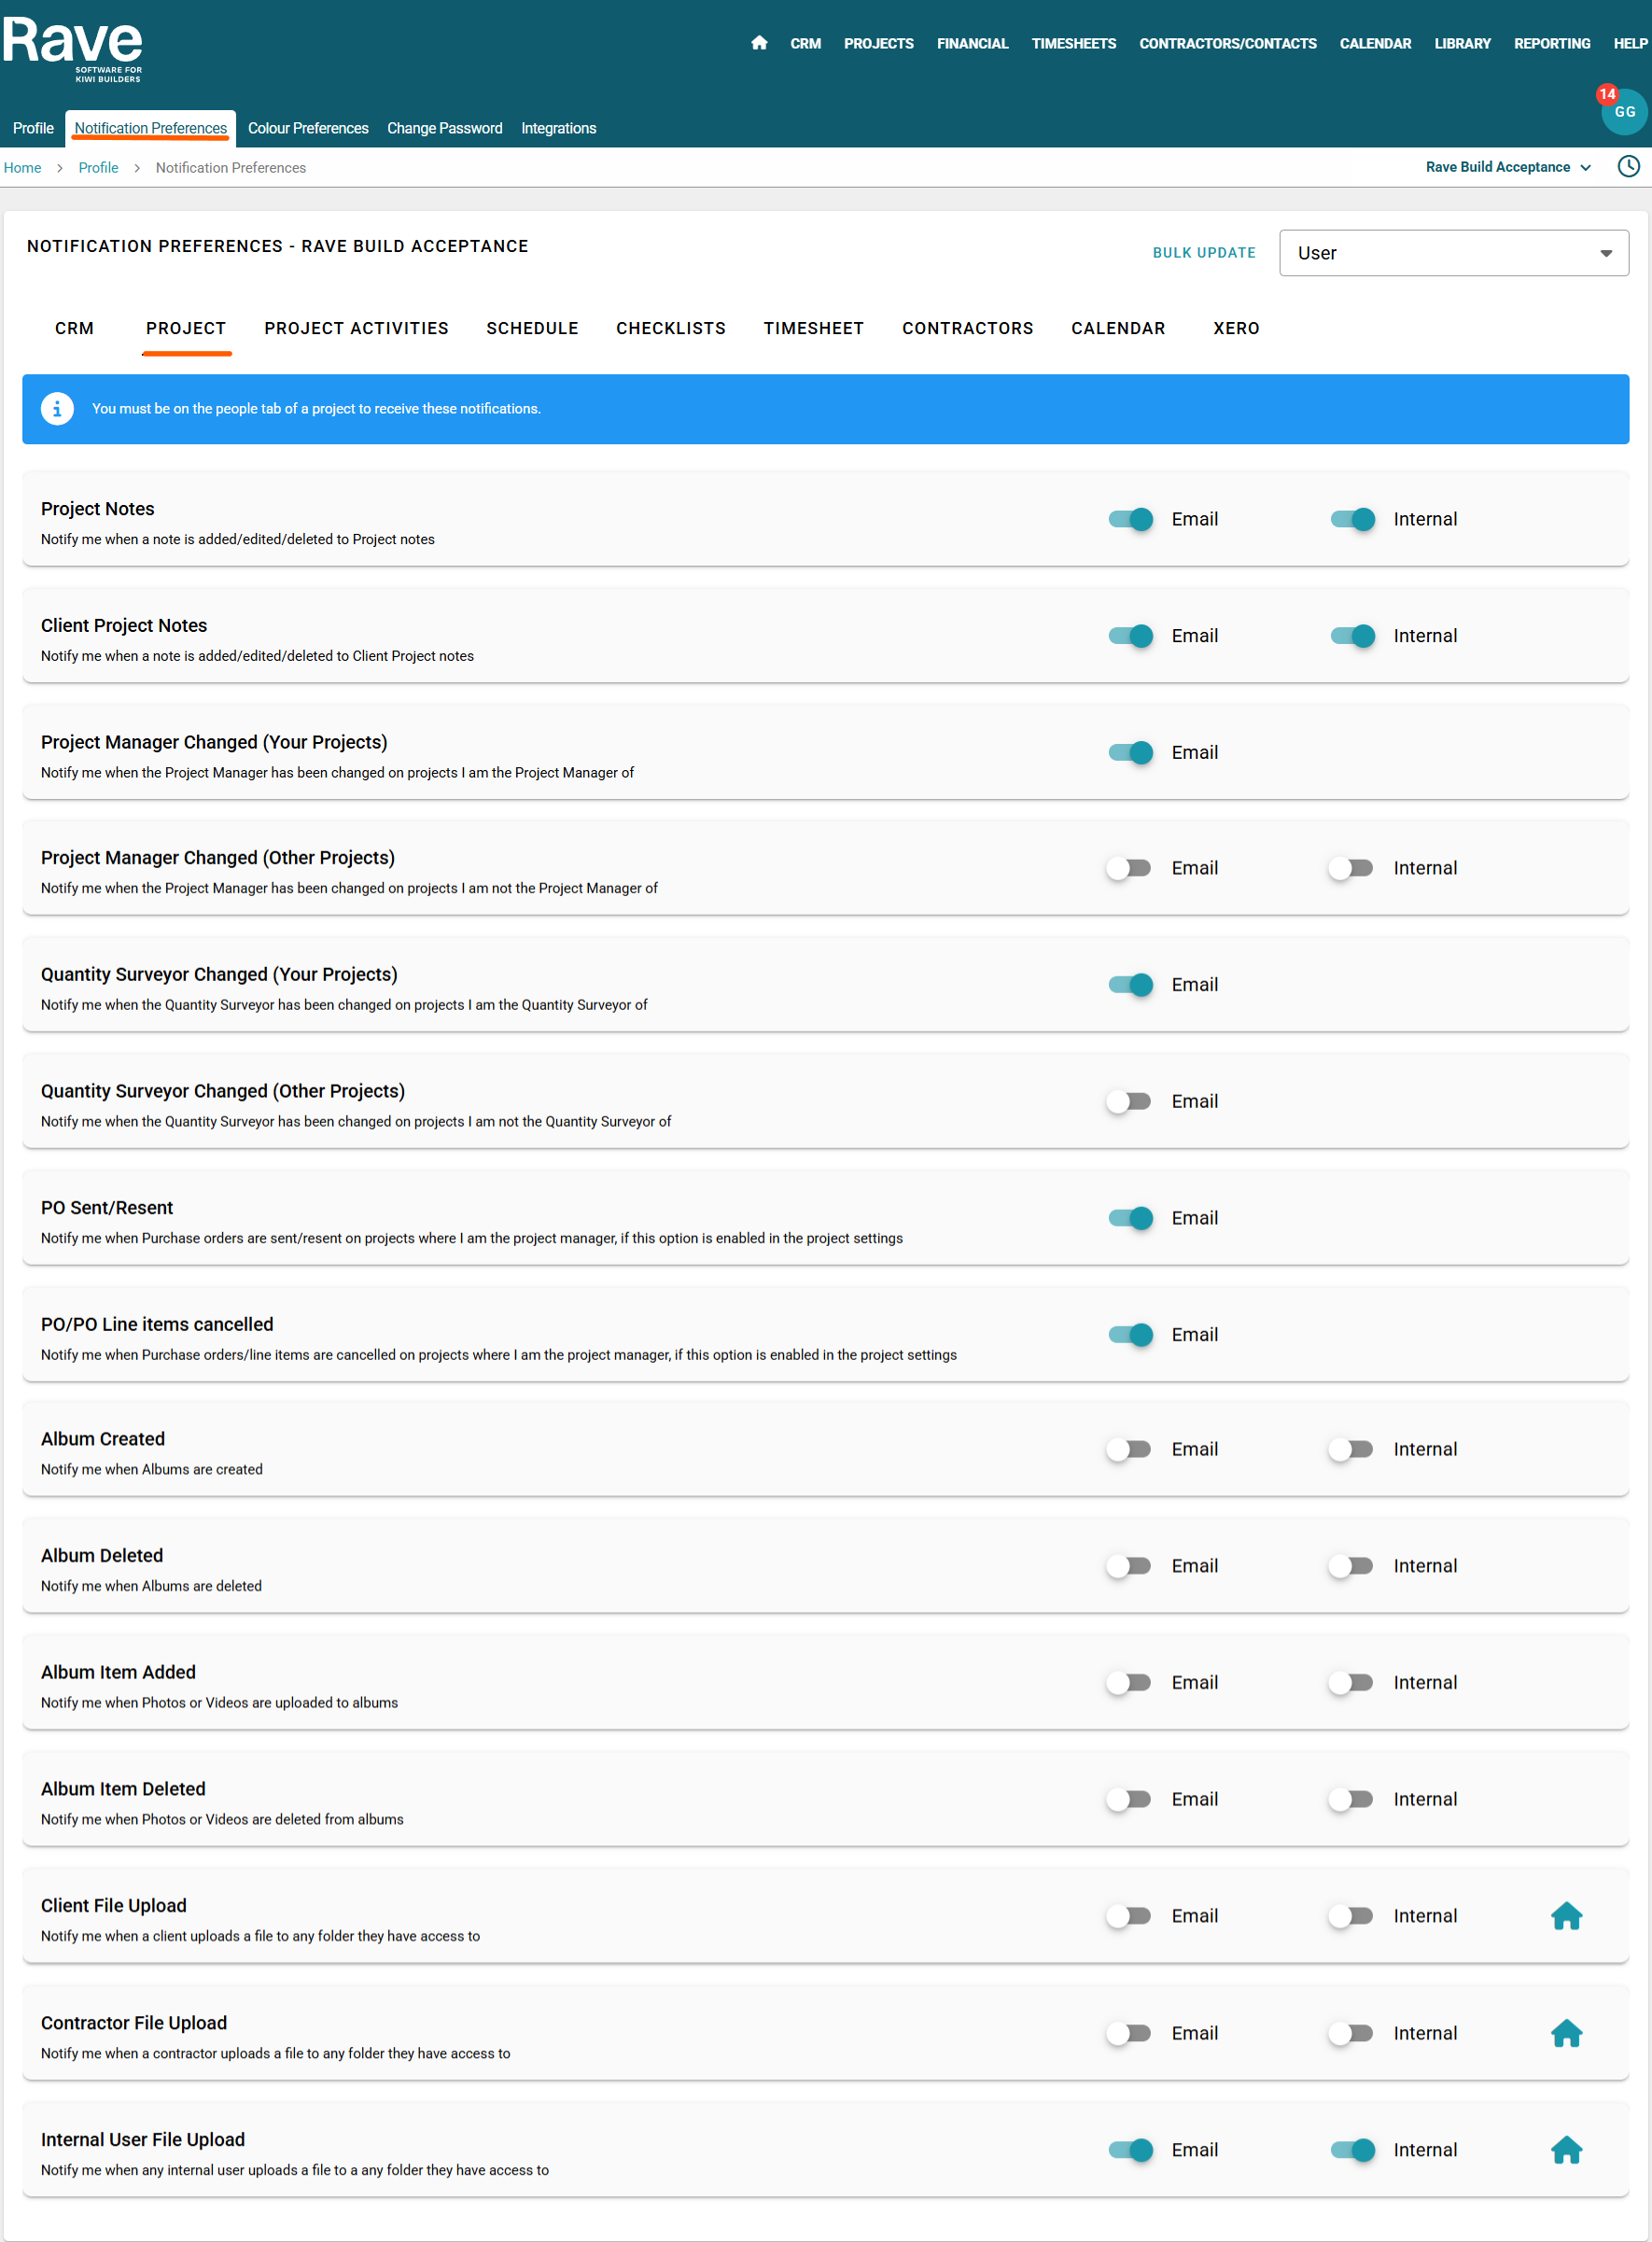The height and width of the screenshot is (2242, 1652).
Task: Disable Email toggle for Project Notes
Action: click(x=1130, y=519)
